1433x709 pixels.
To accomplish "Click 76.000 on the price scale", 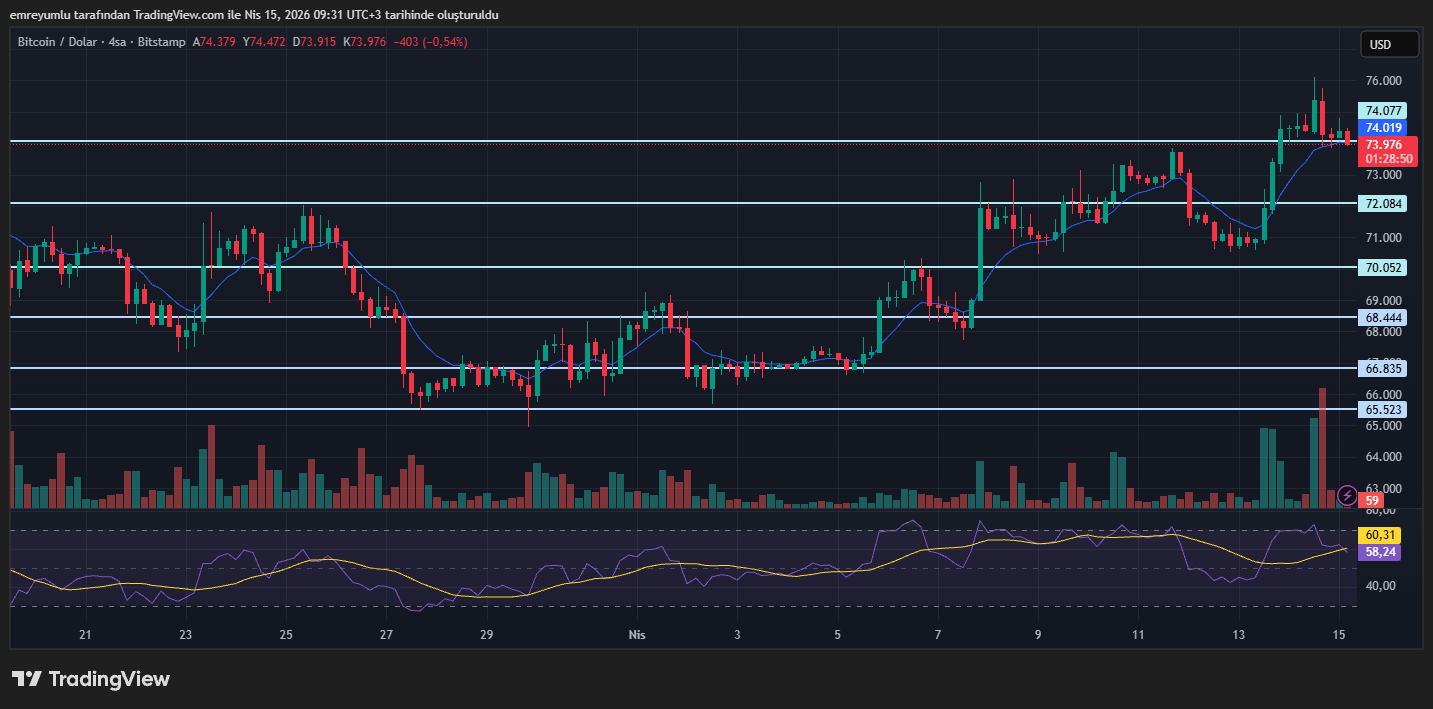I will pos(1385,80).
